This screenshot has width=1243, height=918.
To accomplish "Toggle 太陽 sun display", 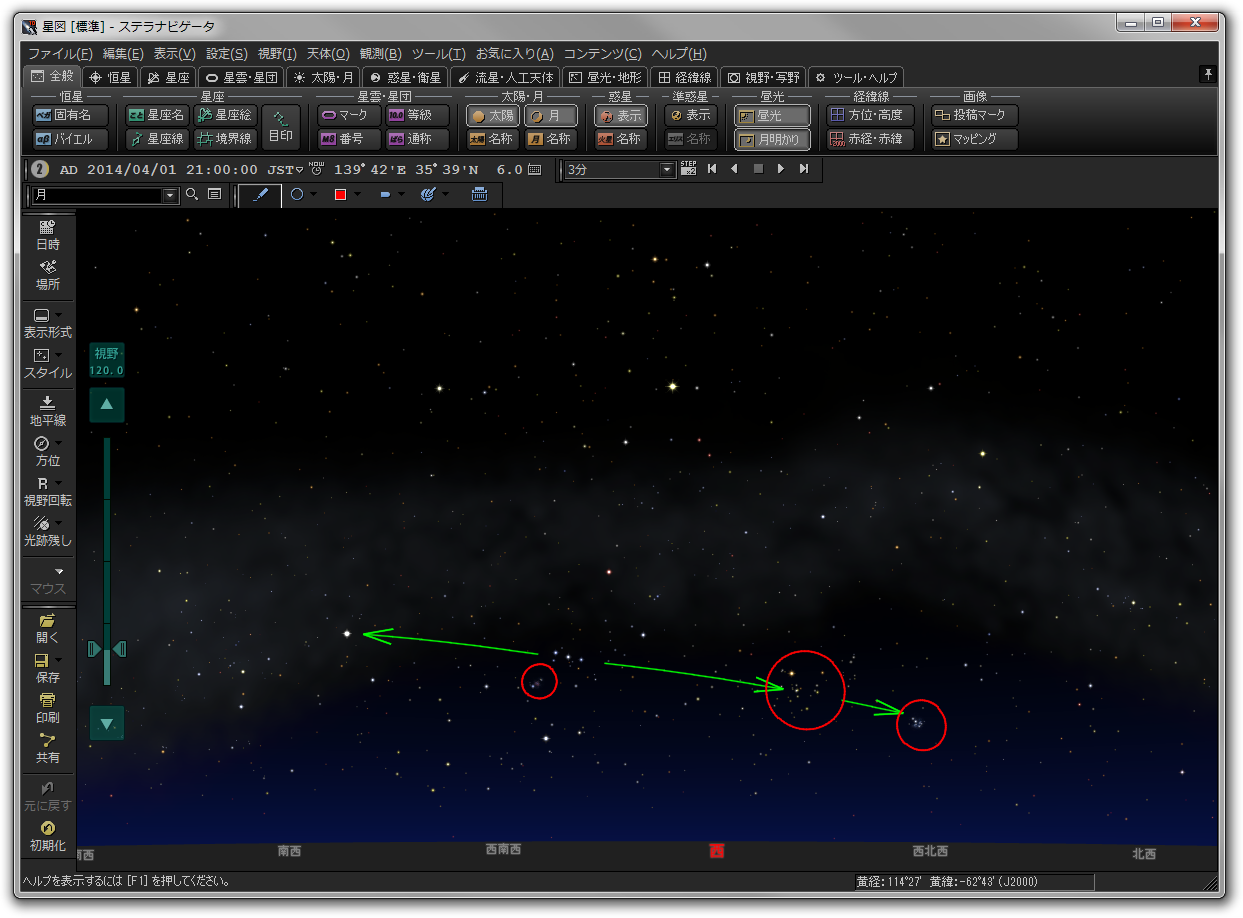I will (x=492, y=115).
